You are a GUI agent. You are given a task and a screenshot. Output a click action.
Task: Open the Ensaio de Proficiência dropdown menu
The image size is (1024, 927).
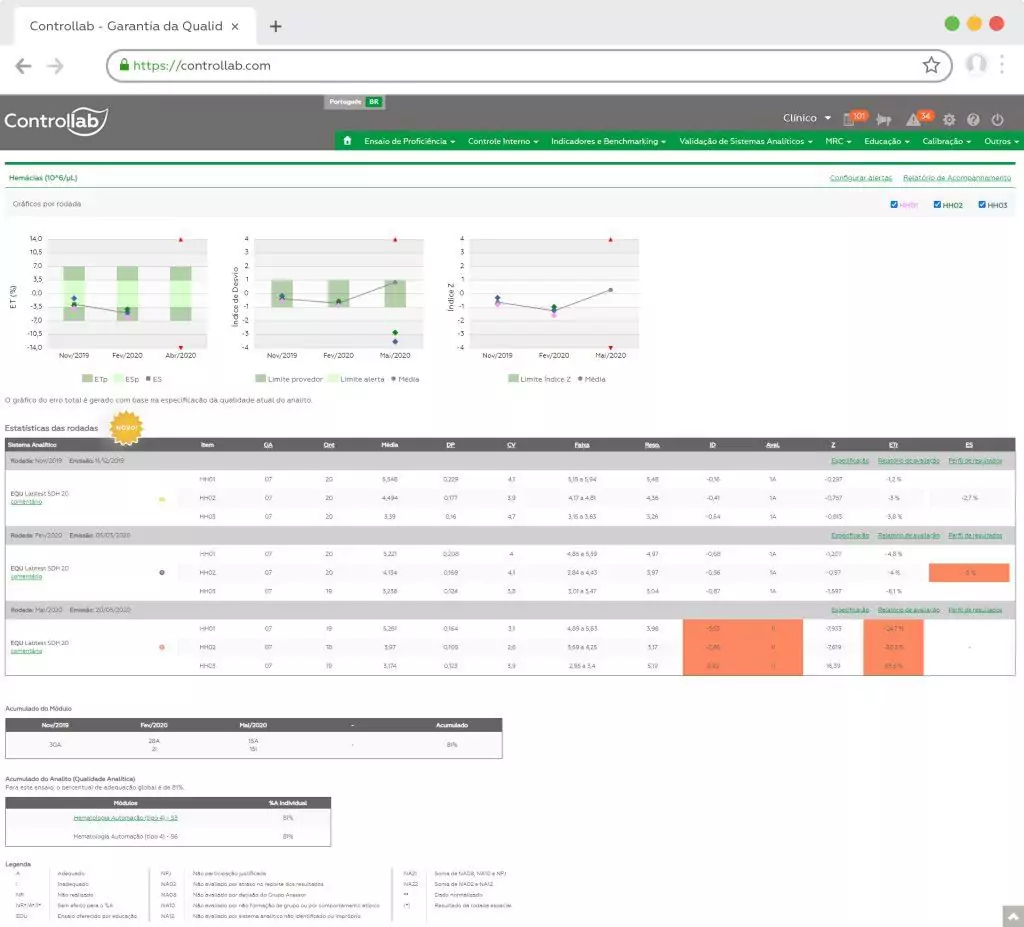410,141
